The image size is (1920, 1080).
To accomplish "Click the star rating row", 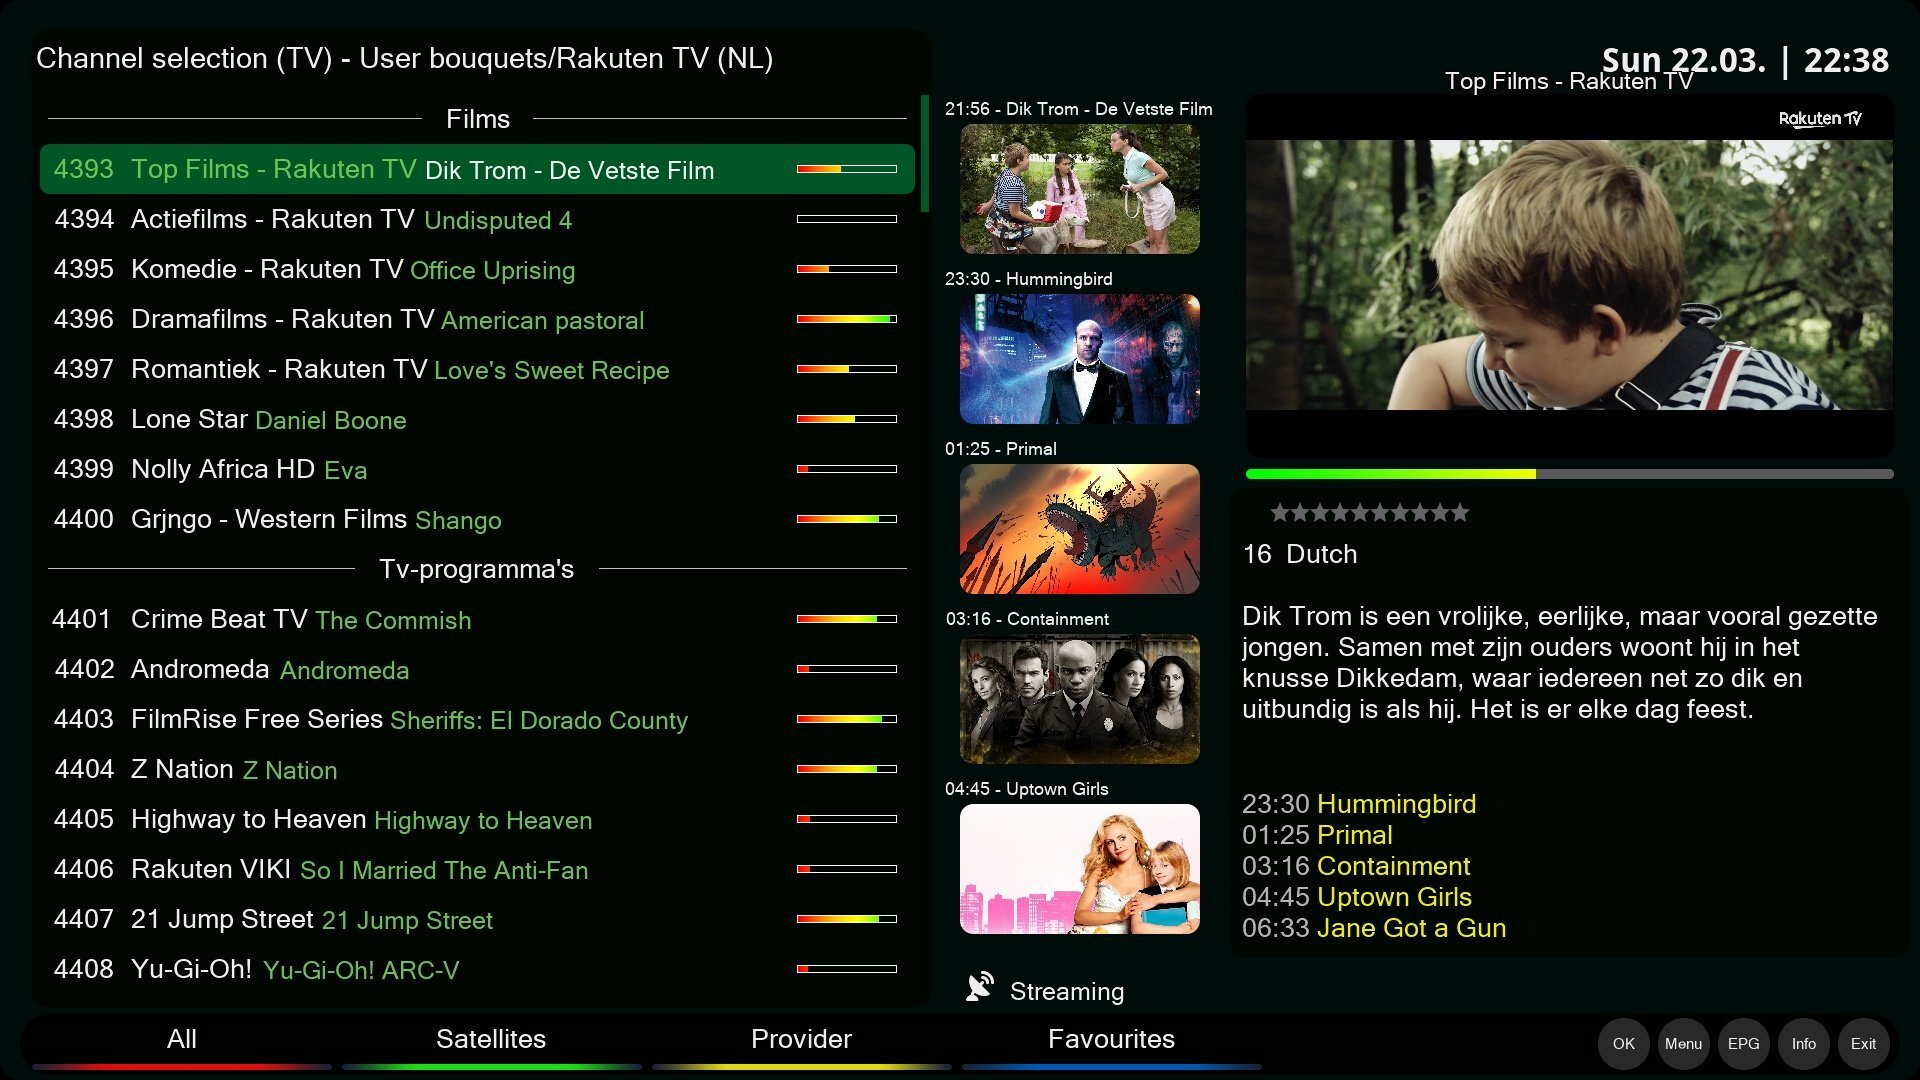I will coord(1369,513).
